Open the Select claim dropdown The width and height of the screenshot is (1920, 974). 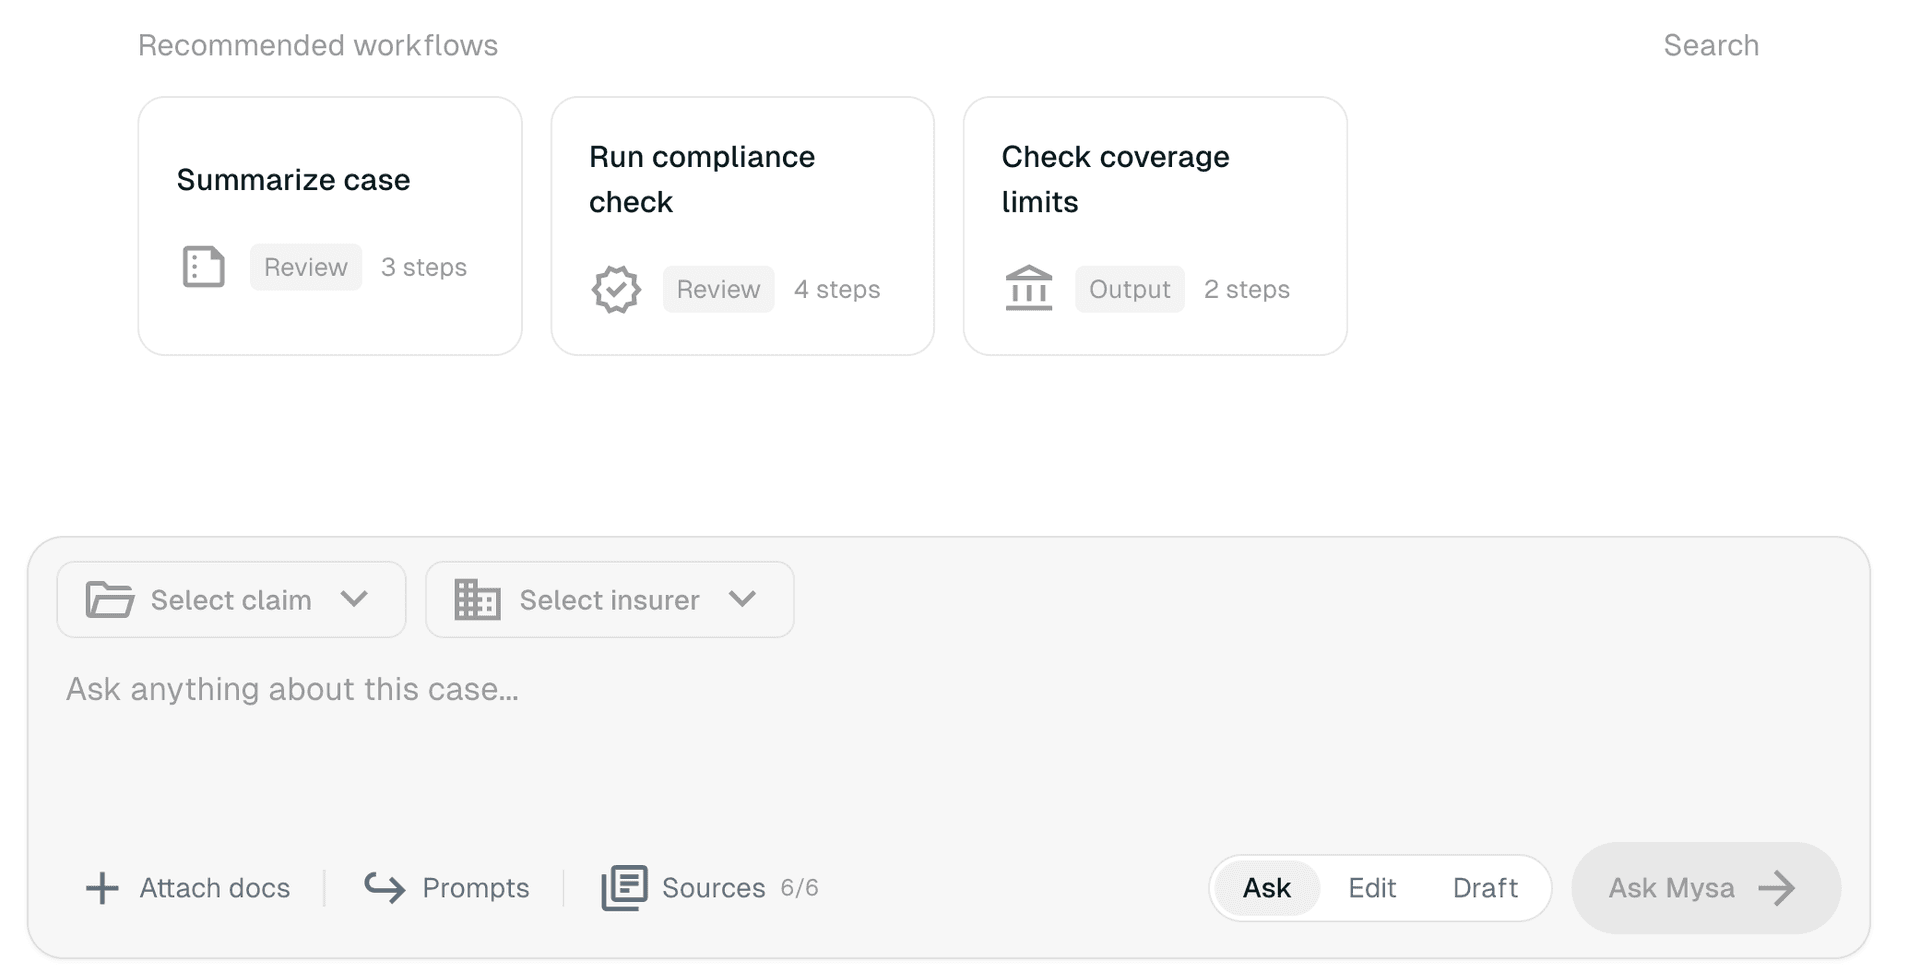pos(231,600)
